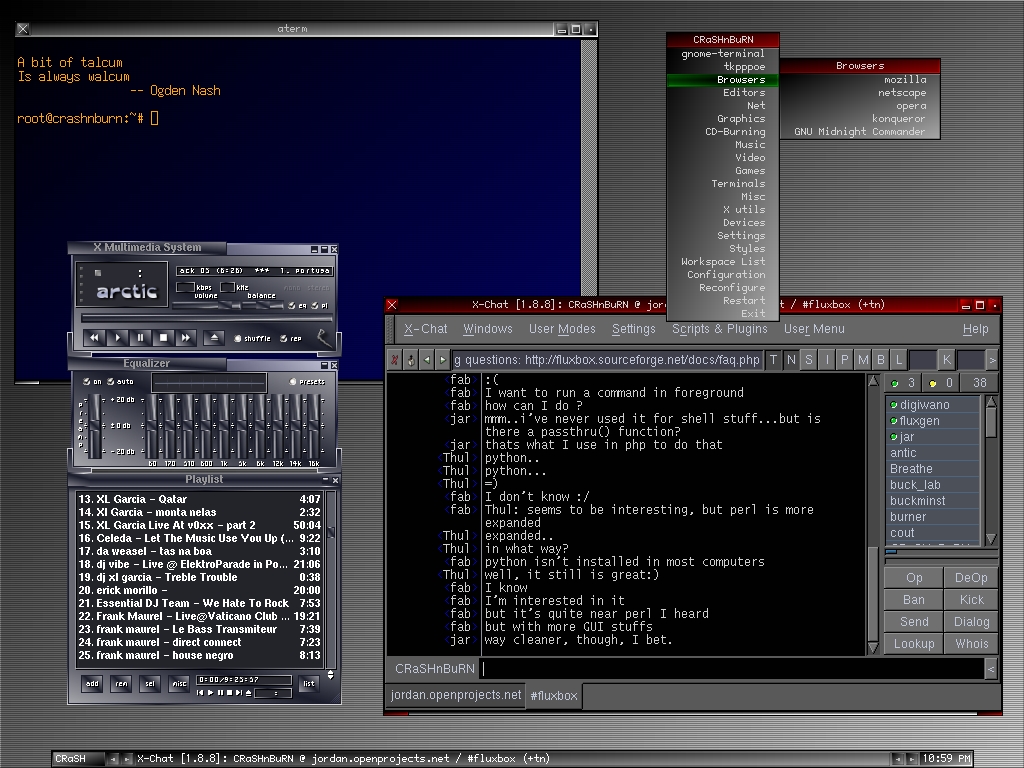The height and width of the screenshot is (768, 1024).
Task: Click the small previous-track icon in Playlist footer
Action: (x=200, y=693)
